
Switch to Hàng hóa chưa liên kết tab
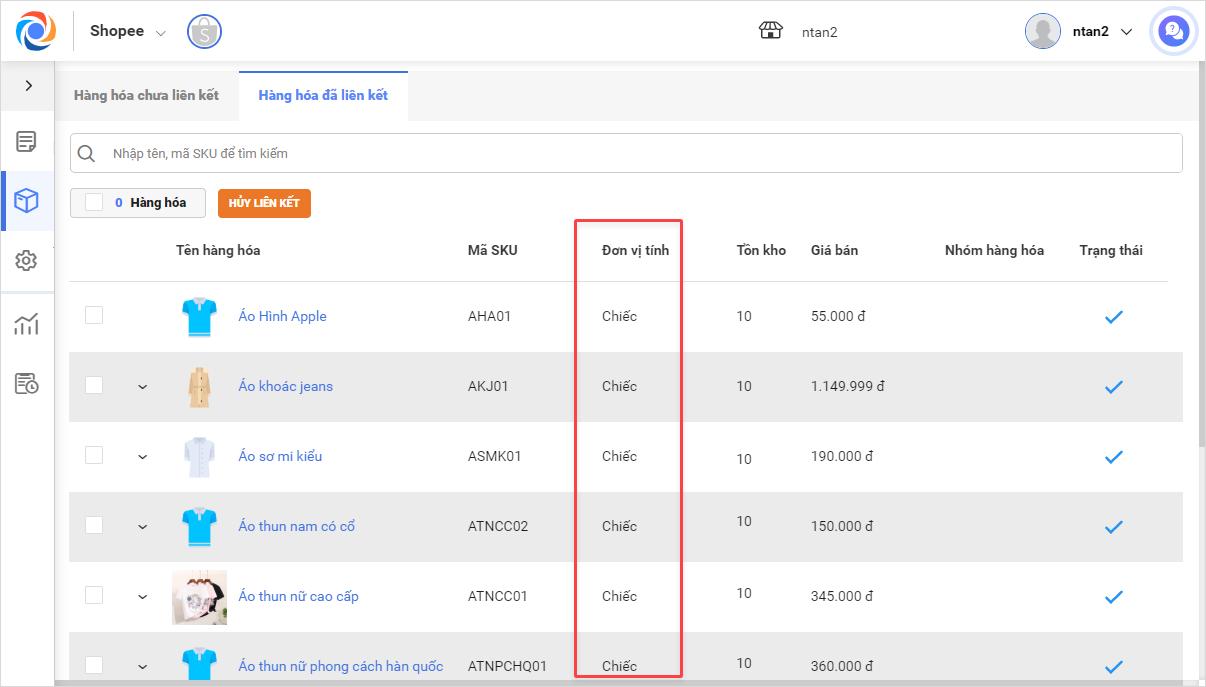[x=146, y=96]
